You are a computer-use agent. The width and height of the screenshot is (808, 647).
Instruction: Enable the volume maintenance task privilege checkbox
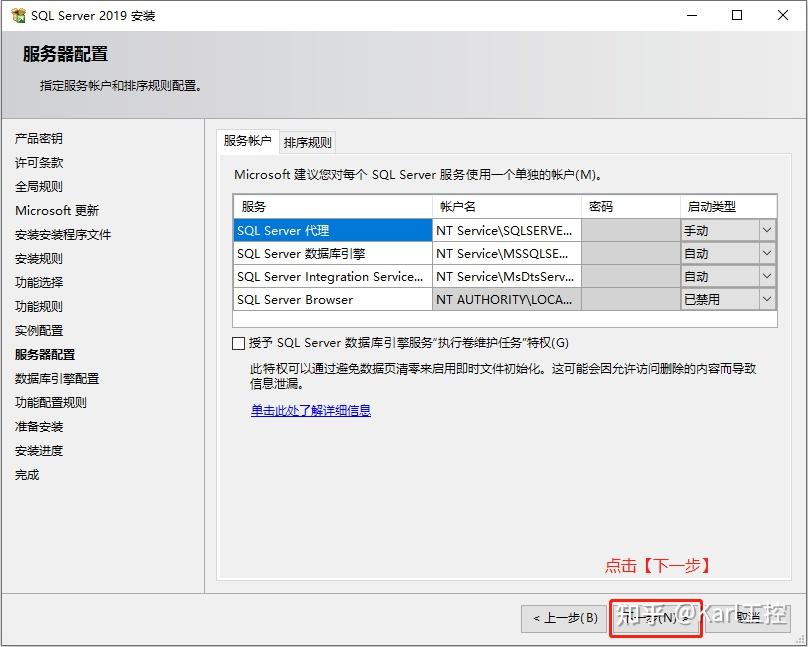coord(238,343)
